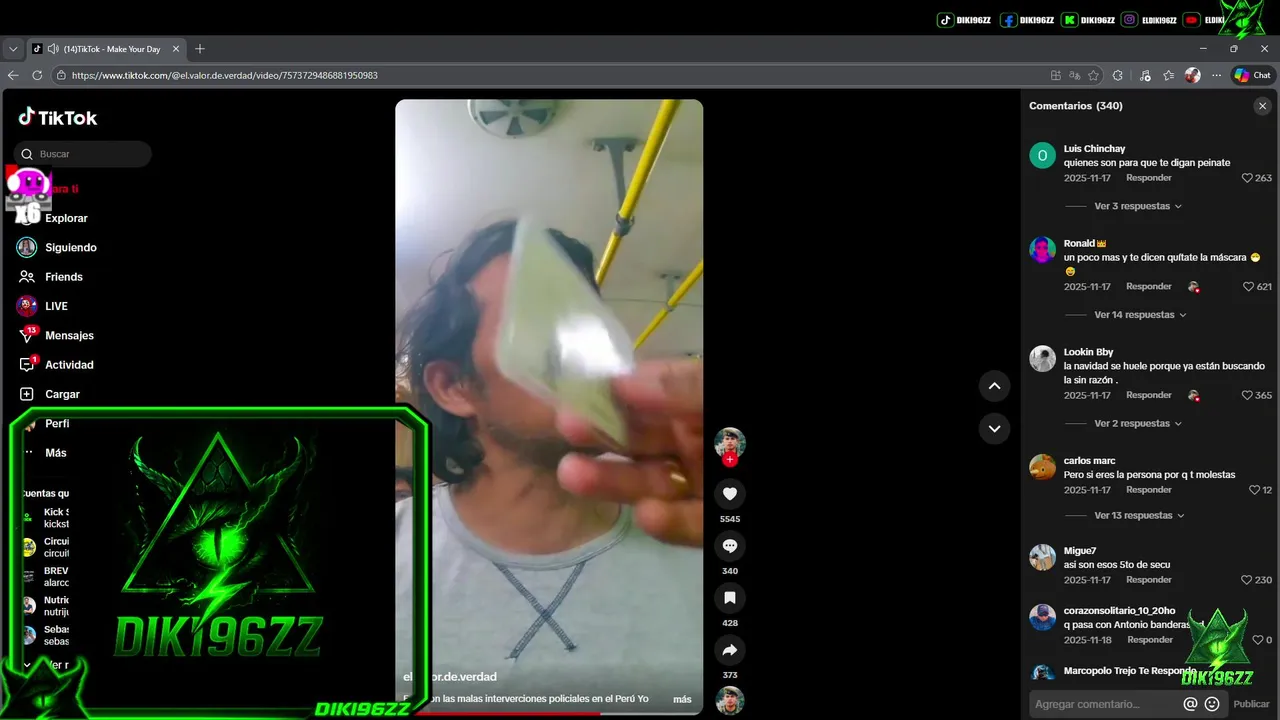Screen dimensions: 1280x720
Task: Insert a mention with the @ icon
Action: pos(1190,704)
